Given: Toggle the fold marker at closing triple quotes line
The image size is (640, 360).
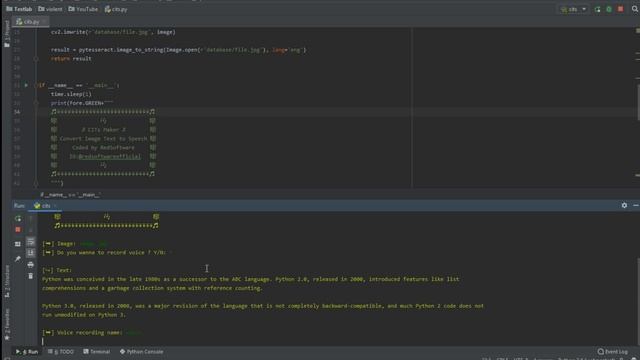Looking at the screenshot, I should (x=36, y=183).
